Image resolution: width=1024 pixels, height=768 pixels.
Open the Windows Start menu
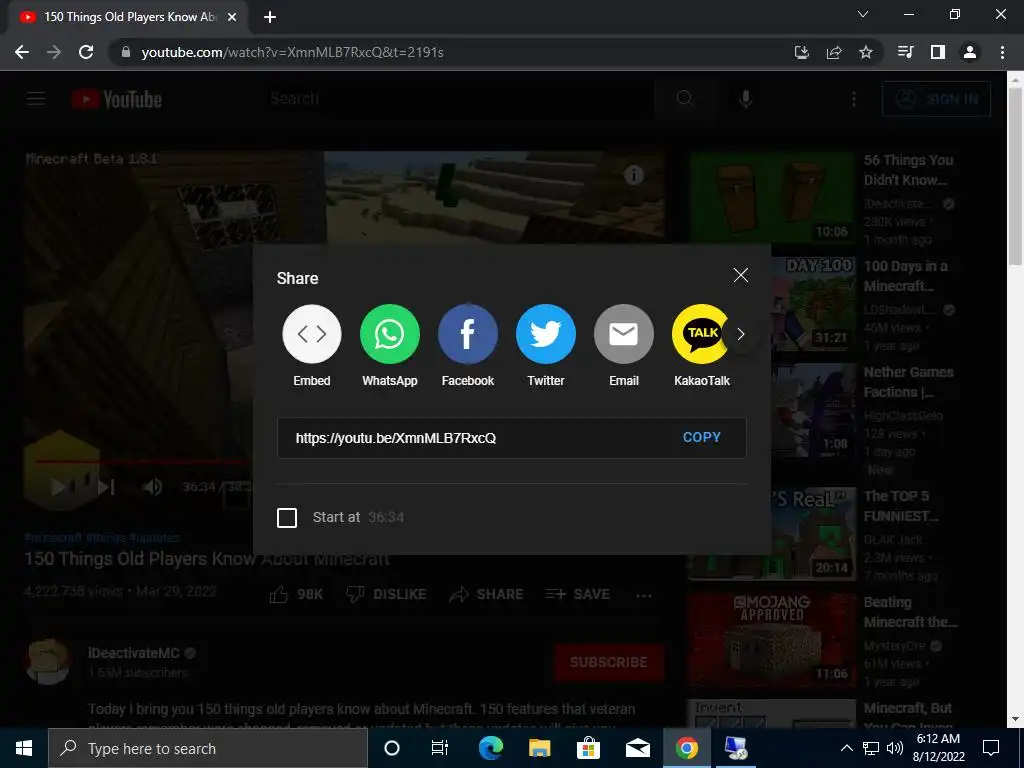click(24, 748)
